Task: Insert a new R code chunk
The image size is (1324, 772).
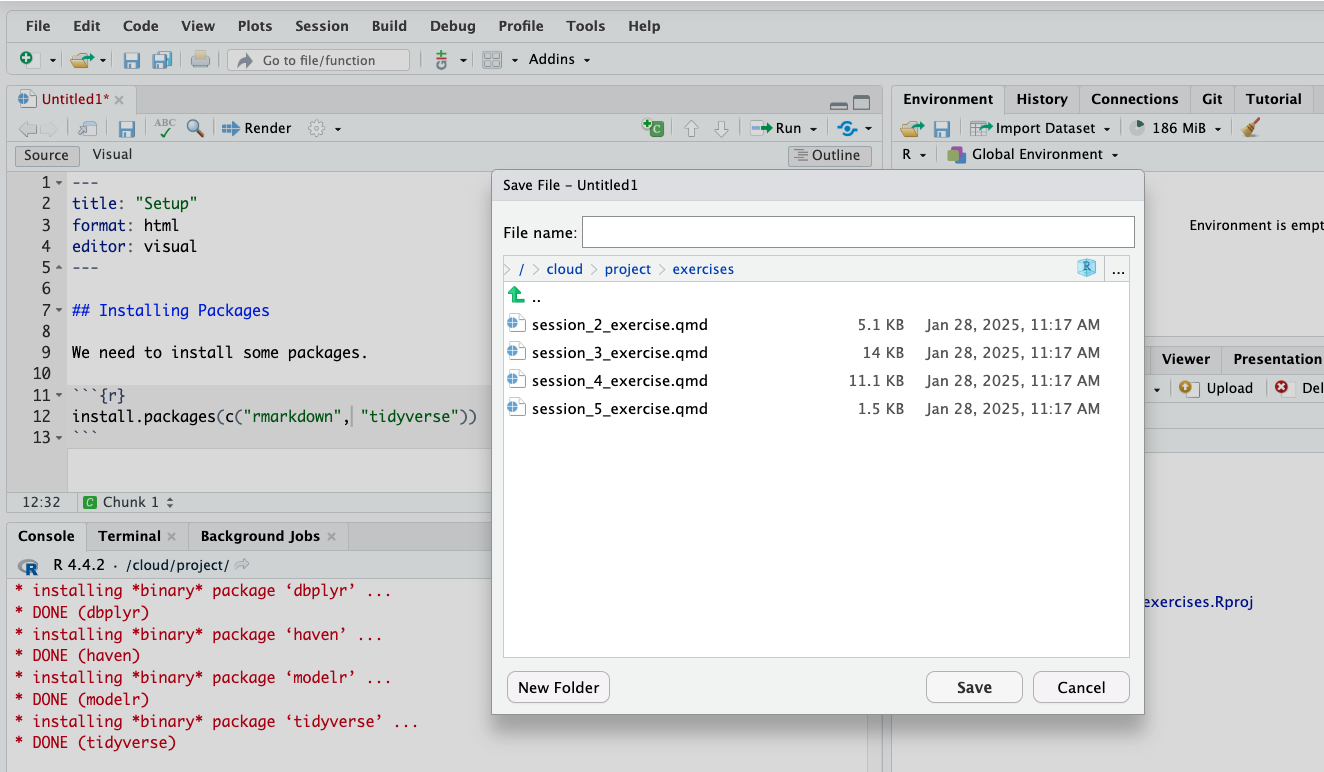Action: pos(652,128)
